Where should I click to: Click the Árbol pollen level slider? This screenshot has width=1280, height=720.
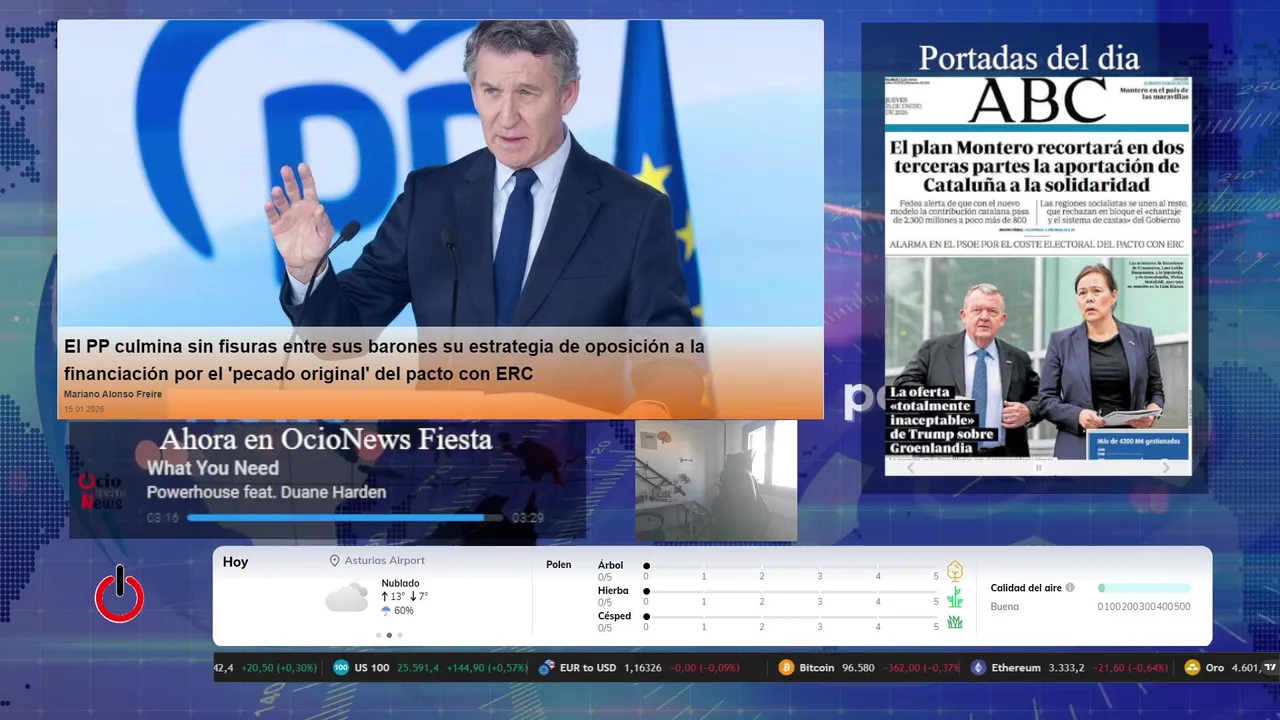(791, 566)
